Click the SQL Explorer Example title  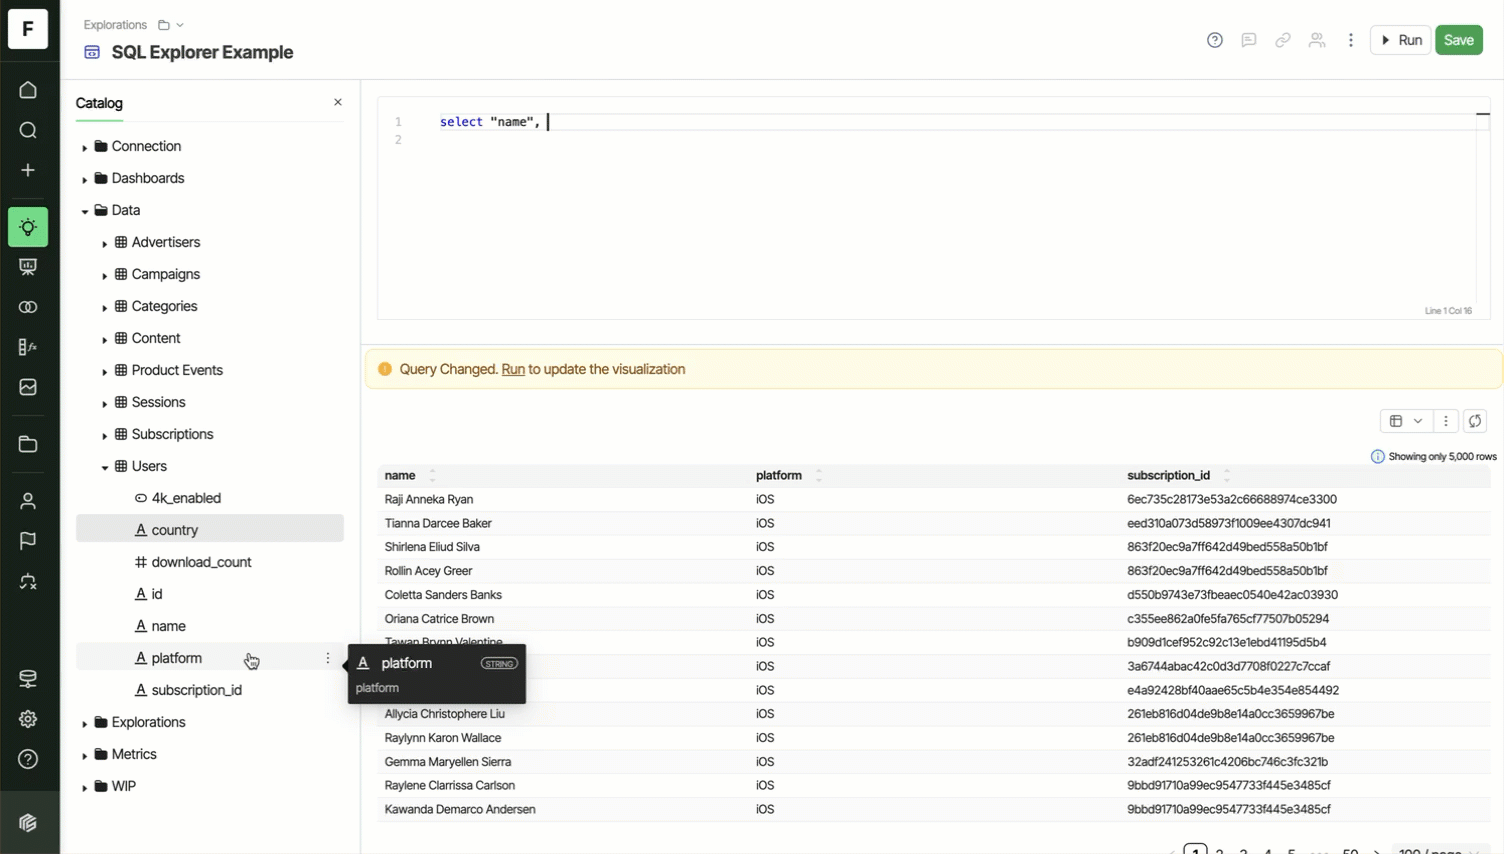coord(202,52)
